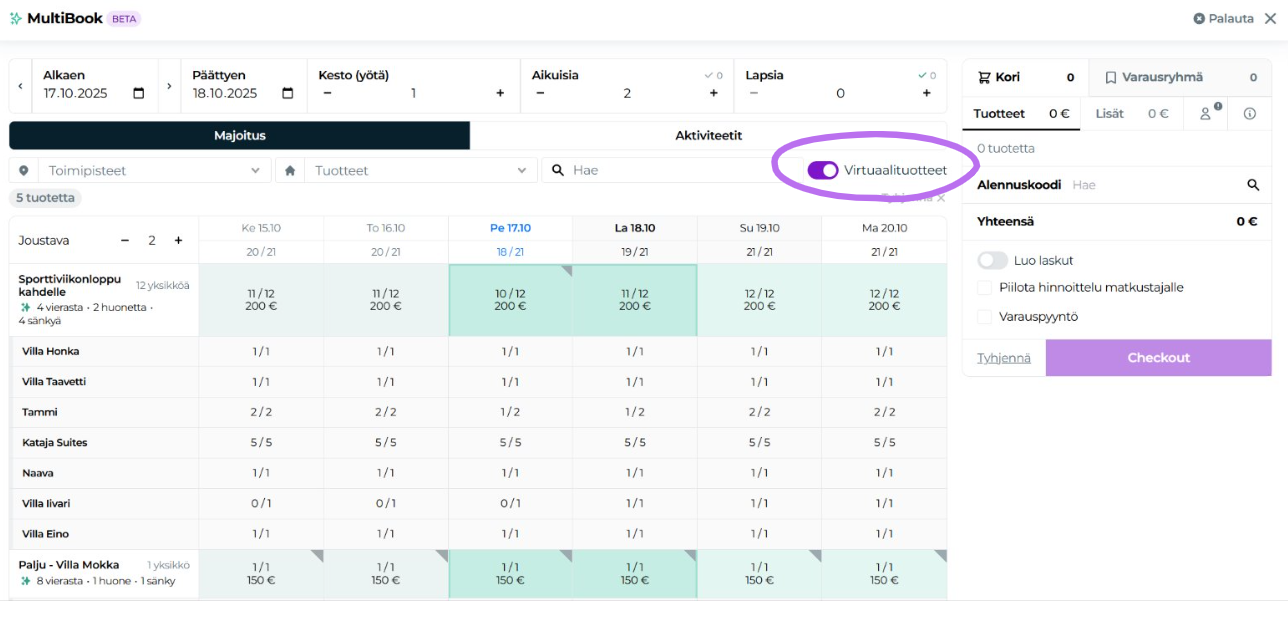Disable the Virtuaalituotteet toggle
This screenshot has width=1288, height=625.
(823, 170)
